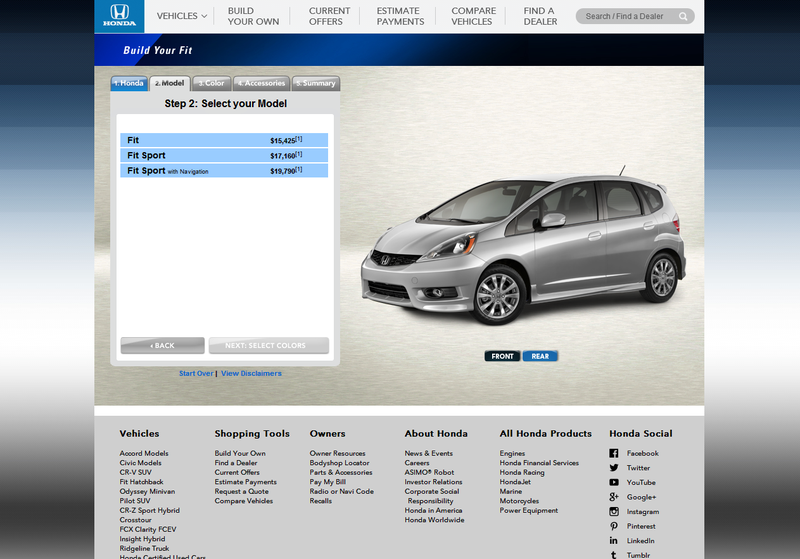
Task: Open Honda Financial Services footer link
Action: click(x=539, y=463)
